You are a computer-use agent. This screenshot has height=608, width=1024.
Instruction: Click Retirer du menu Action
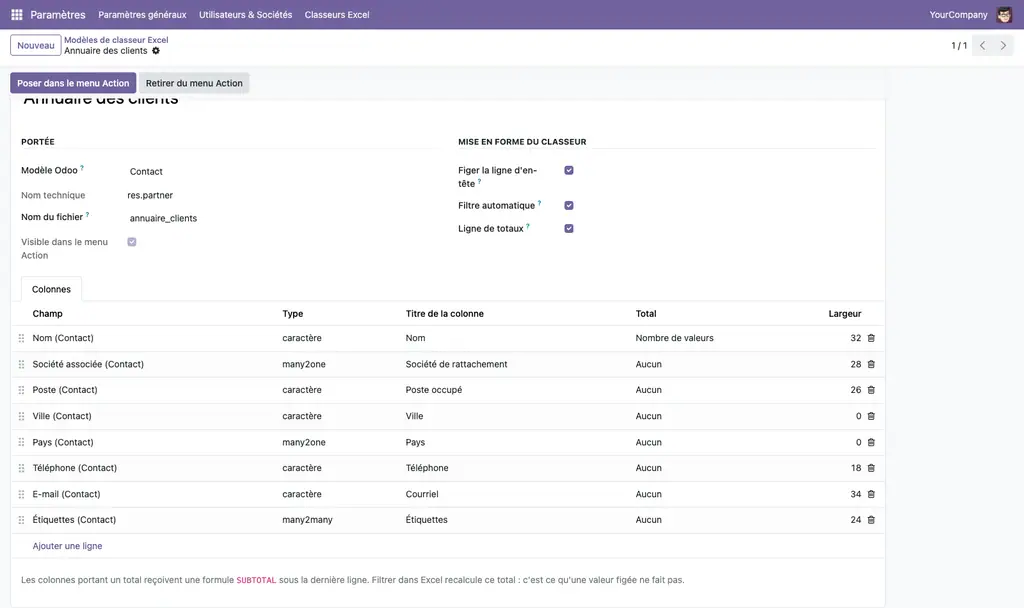click(x=194, y=83)
